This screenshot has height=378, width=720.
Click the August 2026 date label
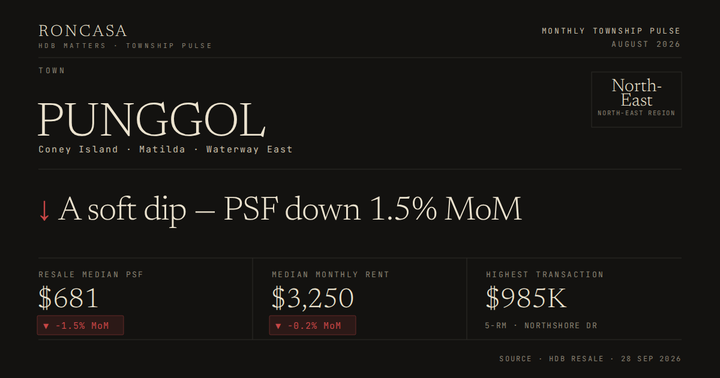646,44
